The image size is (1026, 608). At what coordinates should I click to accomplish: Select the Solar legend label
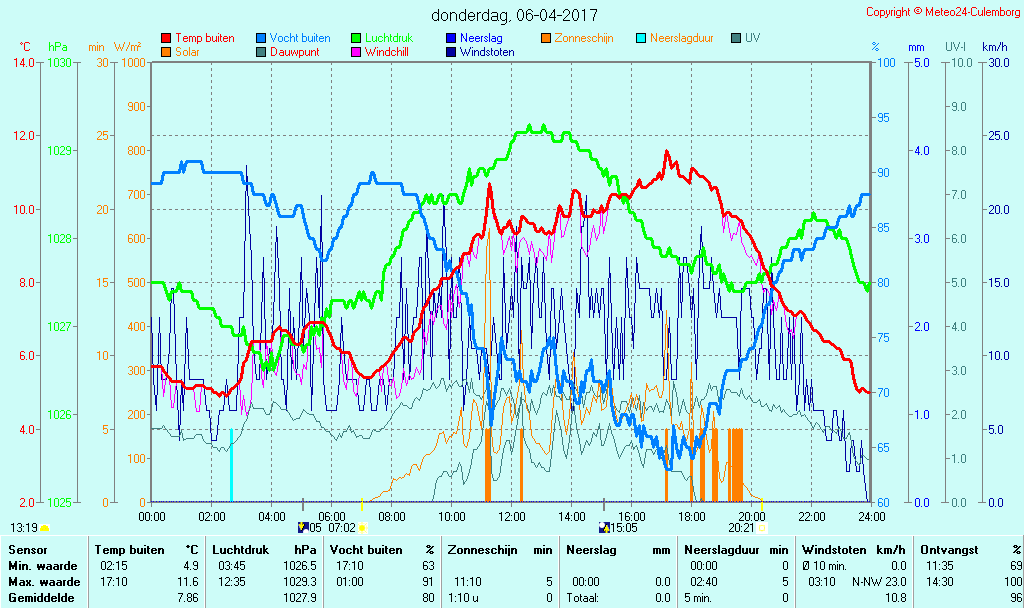pyautogui.click(x=188, y=52)
